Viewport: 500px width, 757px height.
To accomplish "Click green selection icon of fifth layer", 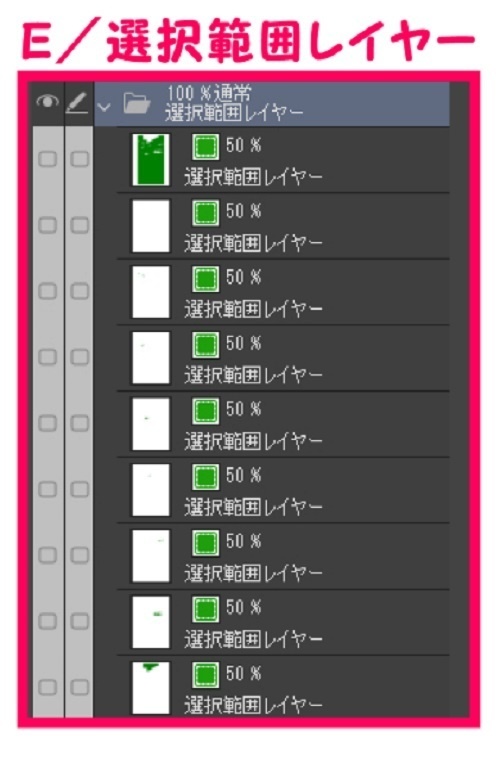I will [206, 411].
